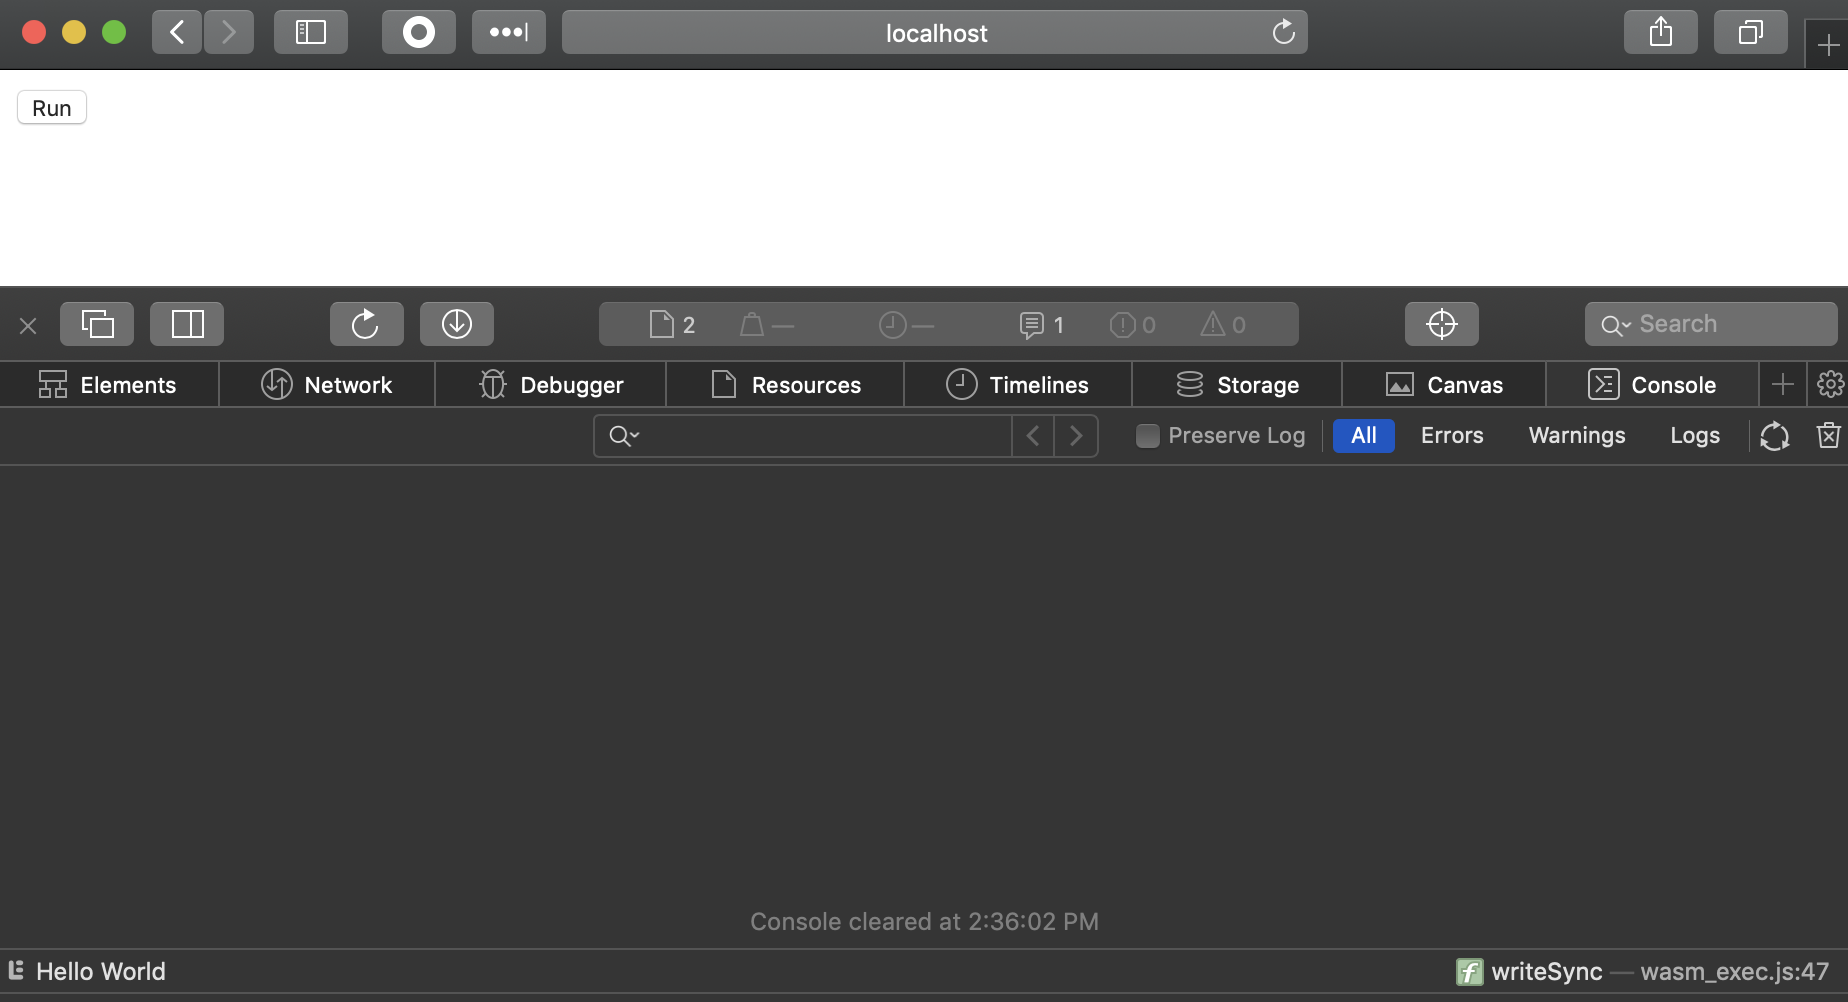Clear console log with trash icon
Viewport: 1848px width, 1002px height.
pos(1828,436)
